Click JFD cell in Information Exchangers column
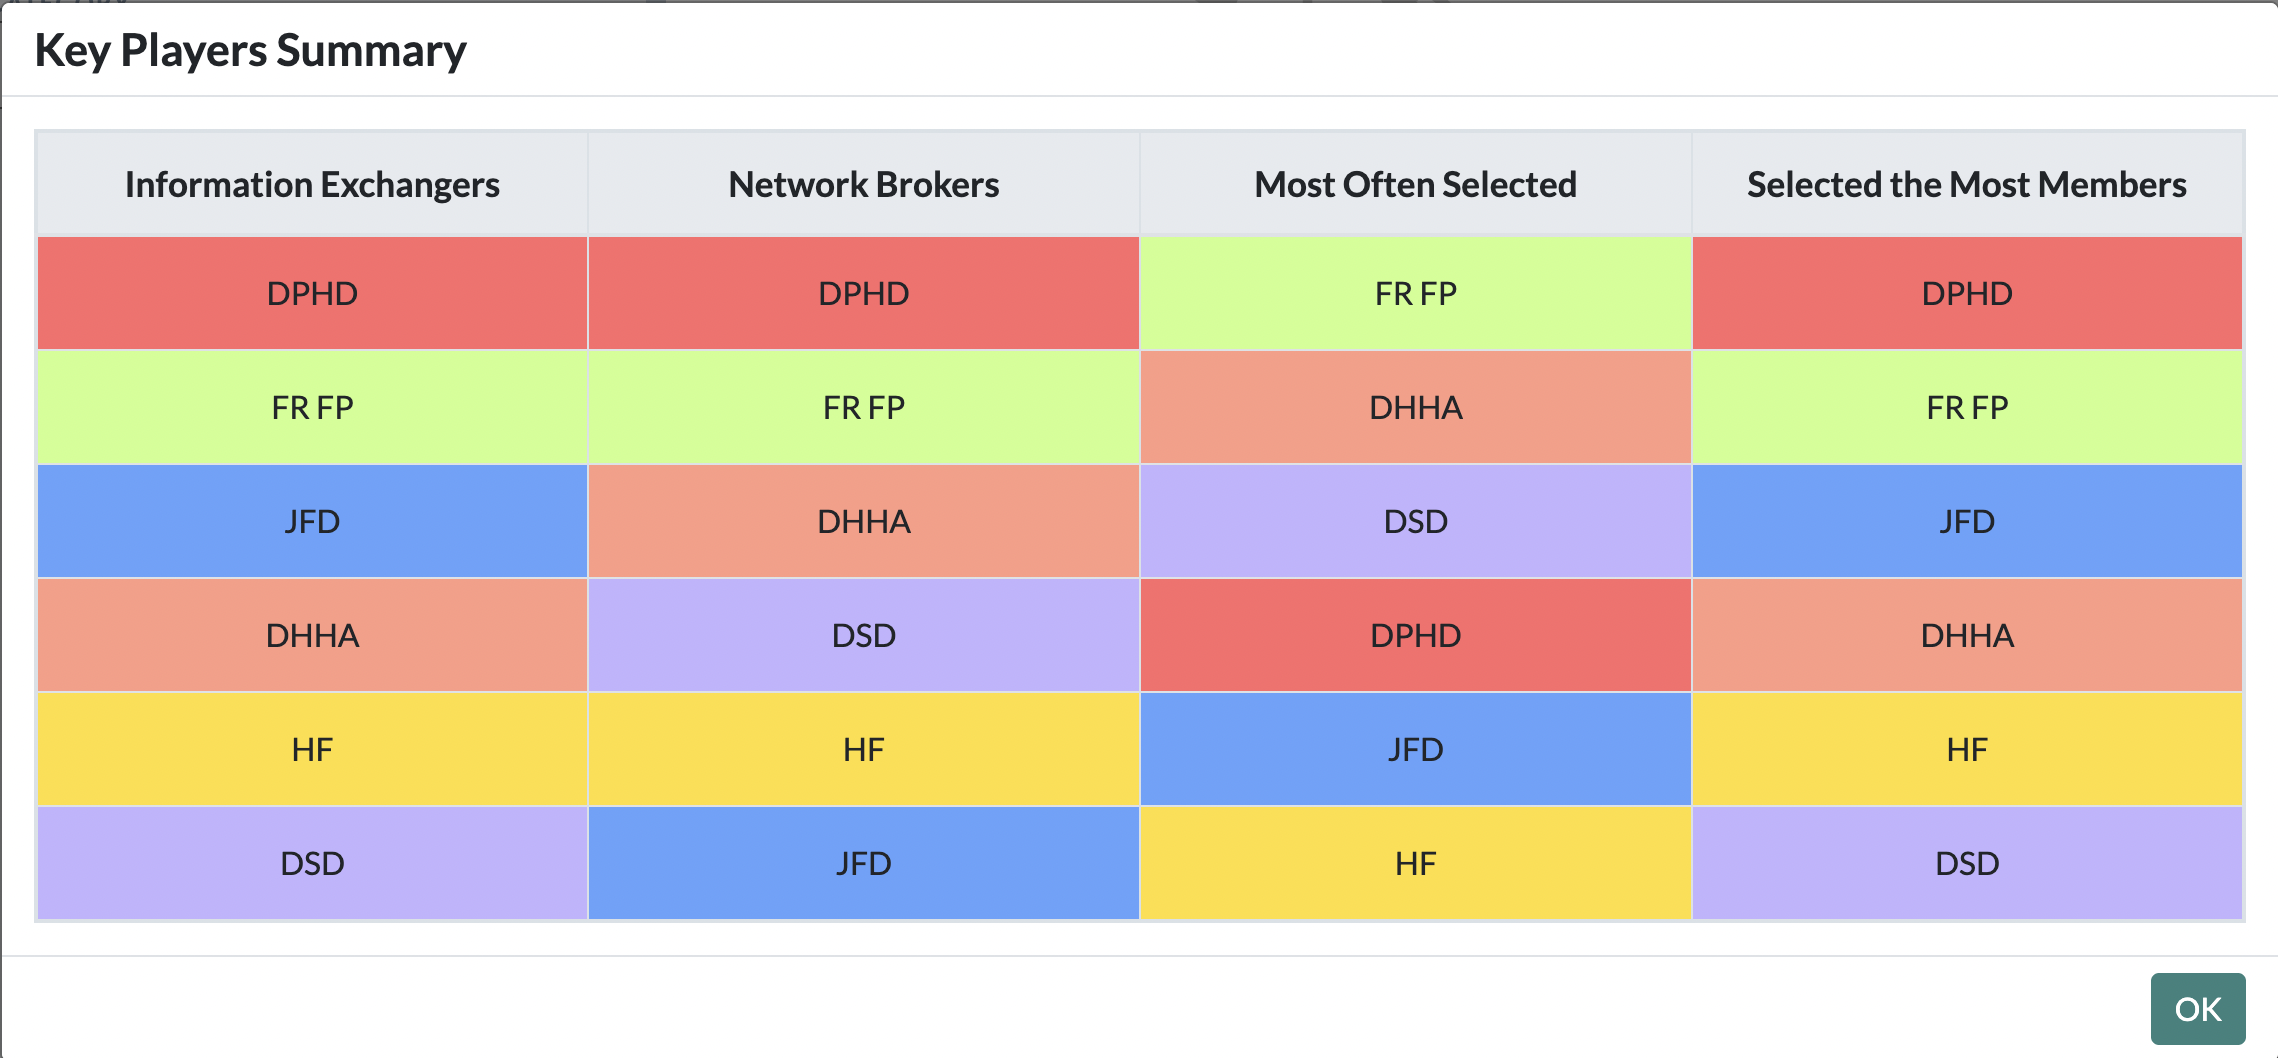Screen dimensions: 2278x1058 tap(312, 521)
